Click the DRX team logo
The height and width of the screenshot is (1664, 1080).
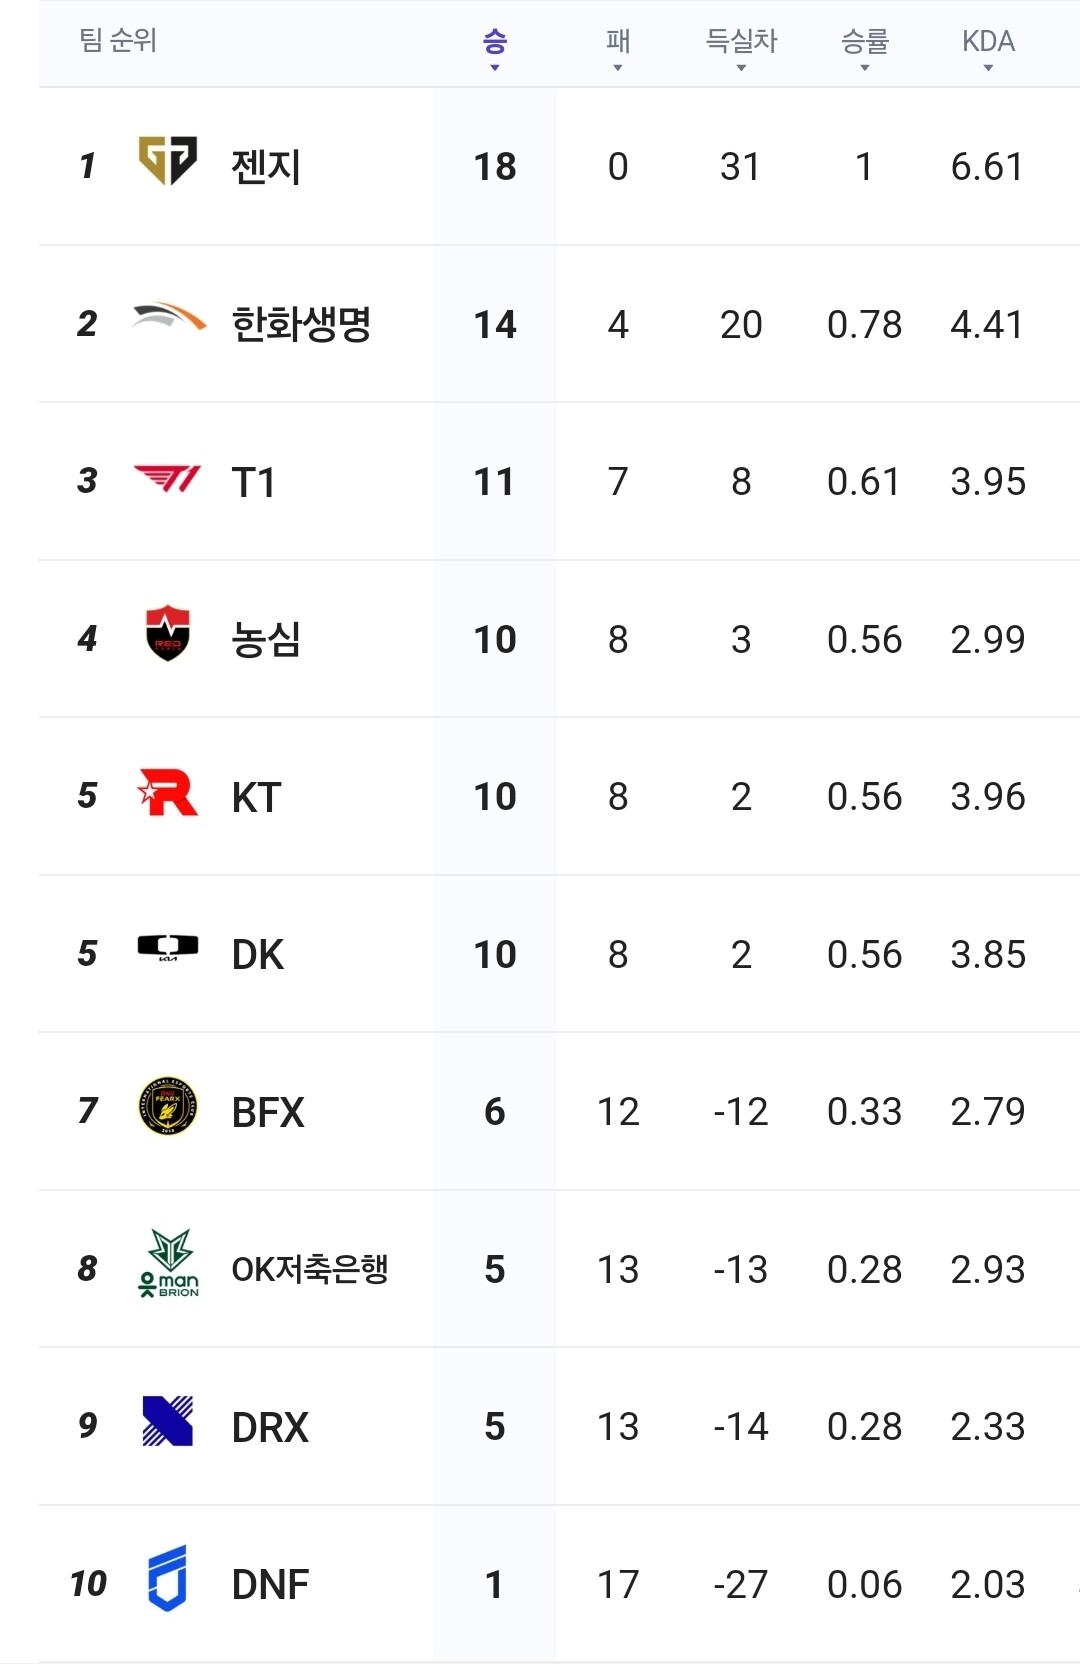167,1421
